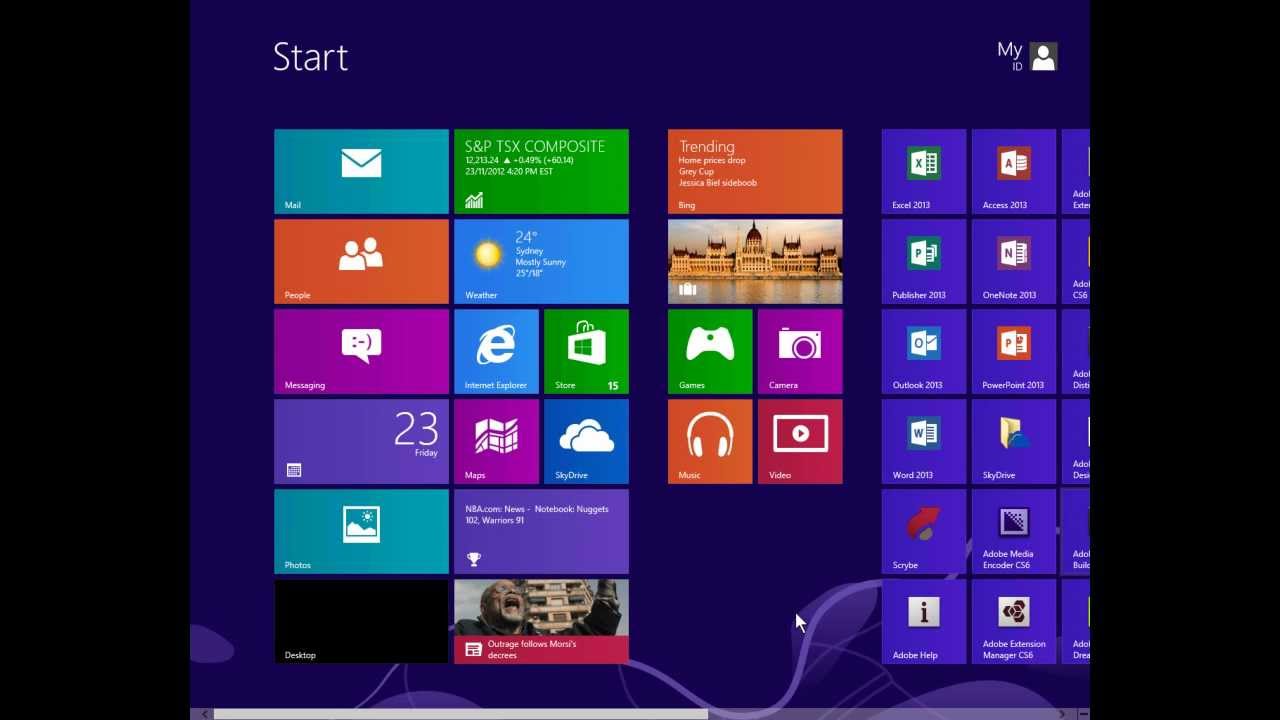Open the news tile about Morsi's decrees
1280x720 pixels.
click(541, 621)
